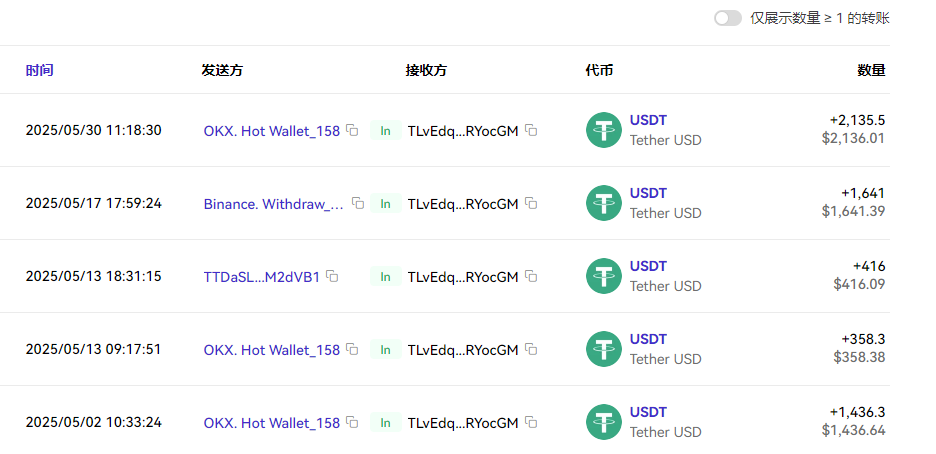The width and height of the screenshot is (936, 454).
Task: Copy sender address in 2025/05/02 row
Action: point(352,422)
